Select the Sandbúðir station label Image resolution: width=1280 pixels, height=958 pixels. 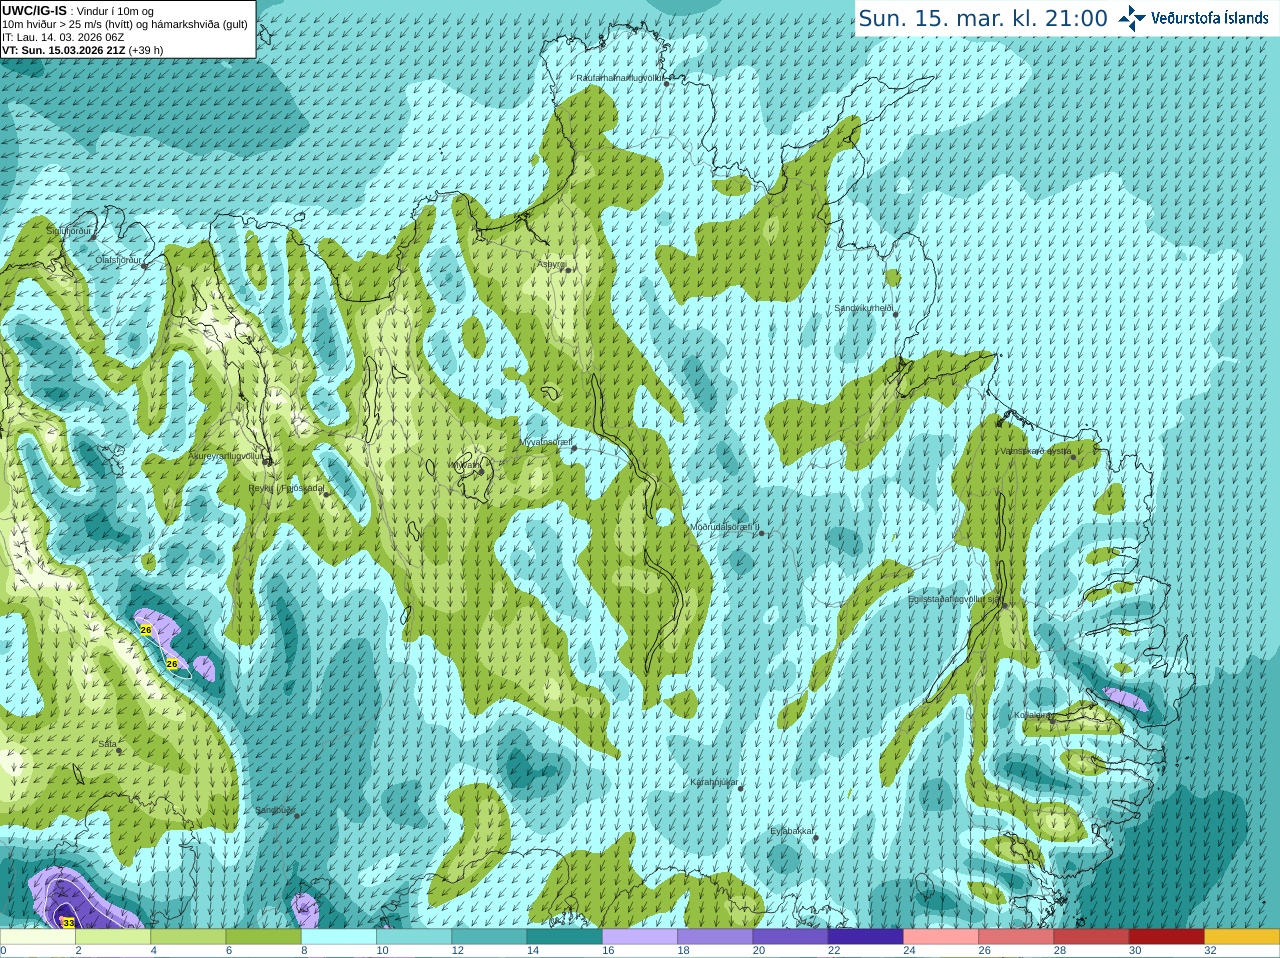275,810
